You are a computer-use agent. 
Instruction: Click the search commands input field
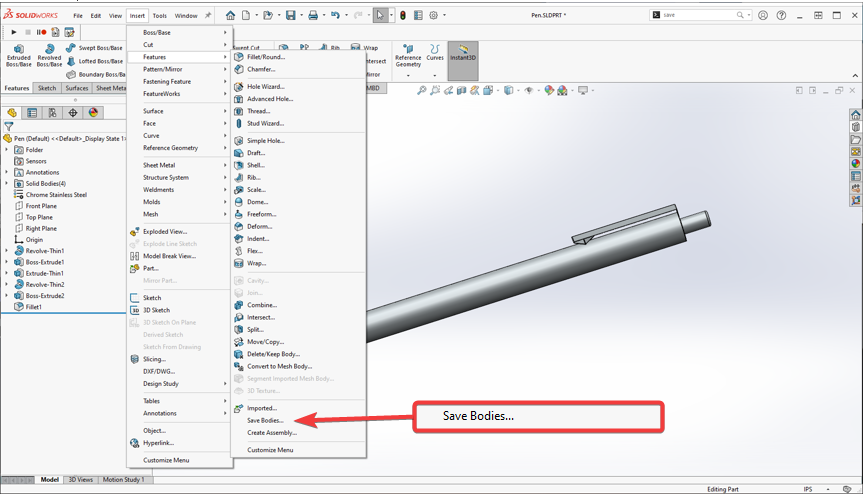[698, 15]
